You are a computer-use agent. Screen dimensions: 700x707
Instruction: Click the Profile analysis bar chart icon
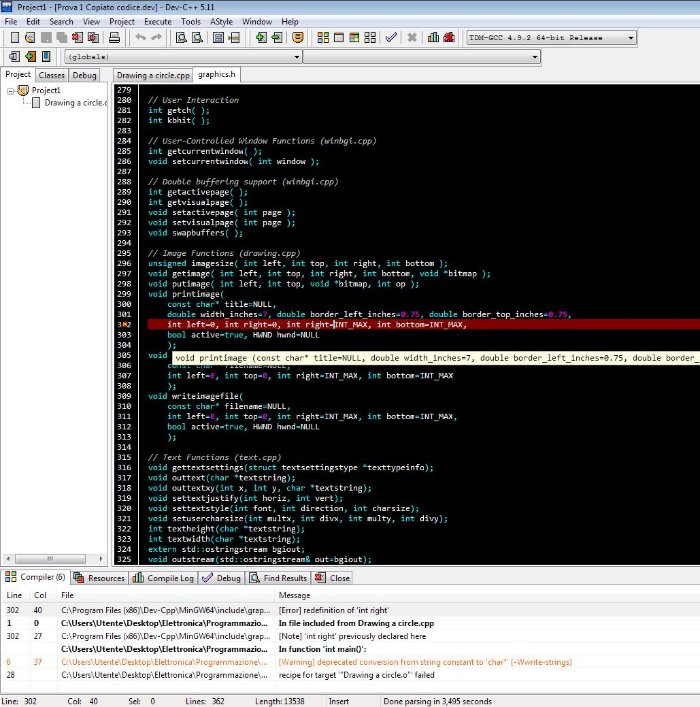pyautogui.click(x=433, y=37)
